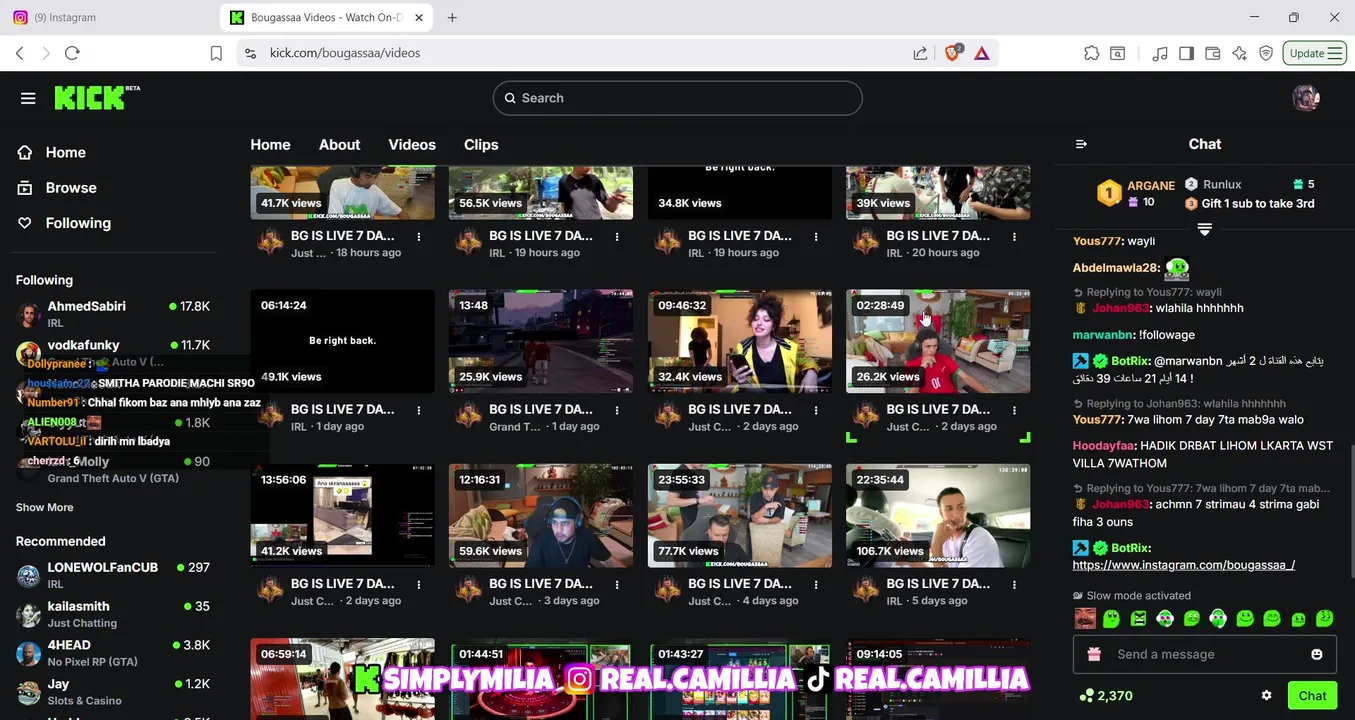Viewport: 1355px width, 720px height.
Task: Open the bougassaa_ Instagram link
Action: click(1183, 565)
